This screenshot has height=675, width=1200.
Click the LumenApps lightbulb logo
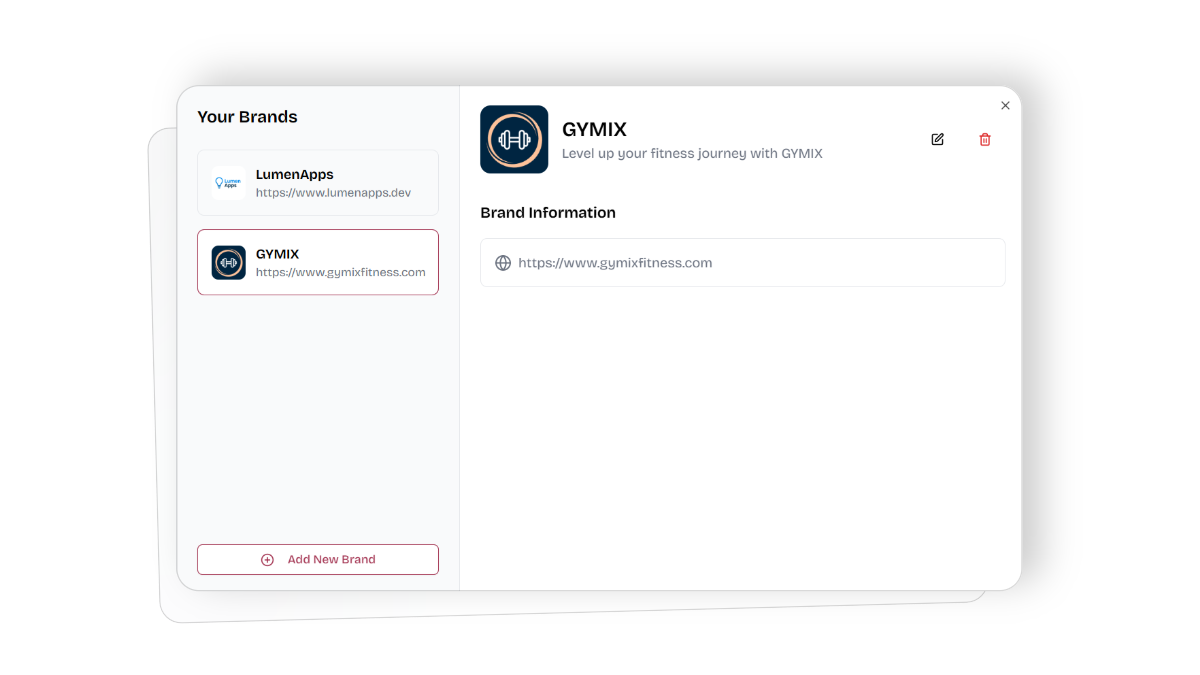coord(229,183)
